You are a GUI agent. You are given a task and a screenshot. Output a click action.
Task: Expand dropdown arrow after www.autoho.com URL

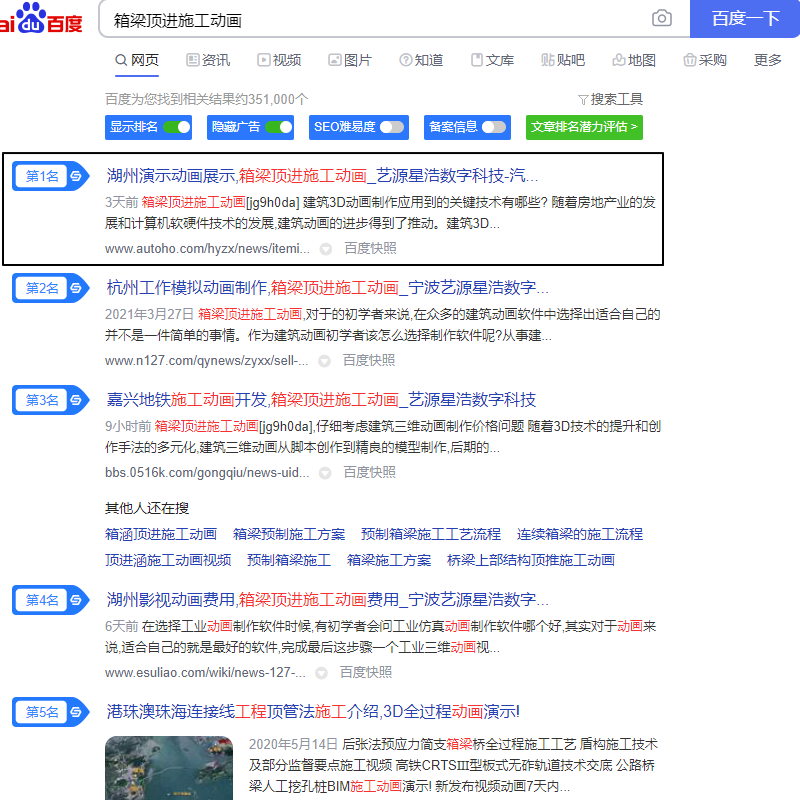click(x=326, y=249)
